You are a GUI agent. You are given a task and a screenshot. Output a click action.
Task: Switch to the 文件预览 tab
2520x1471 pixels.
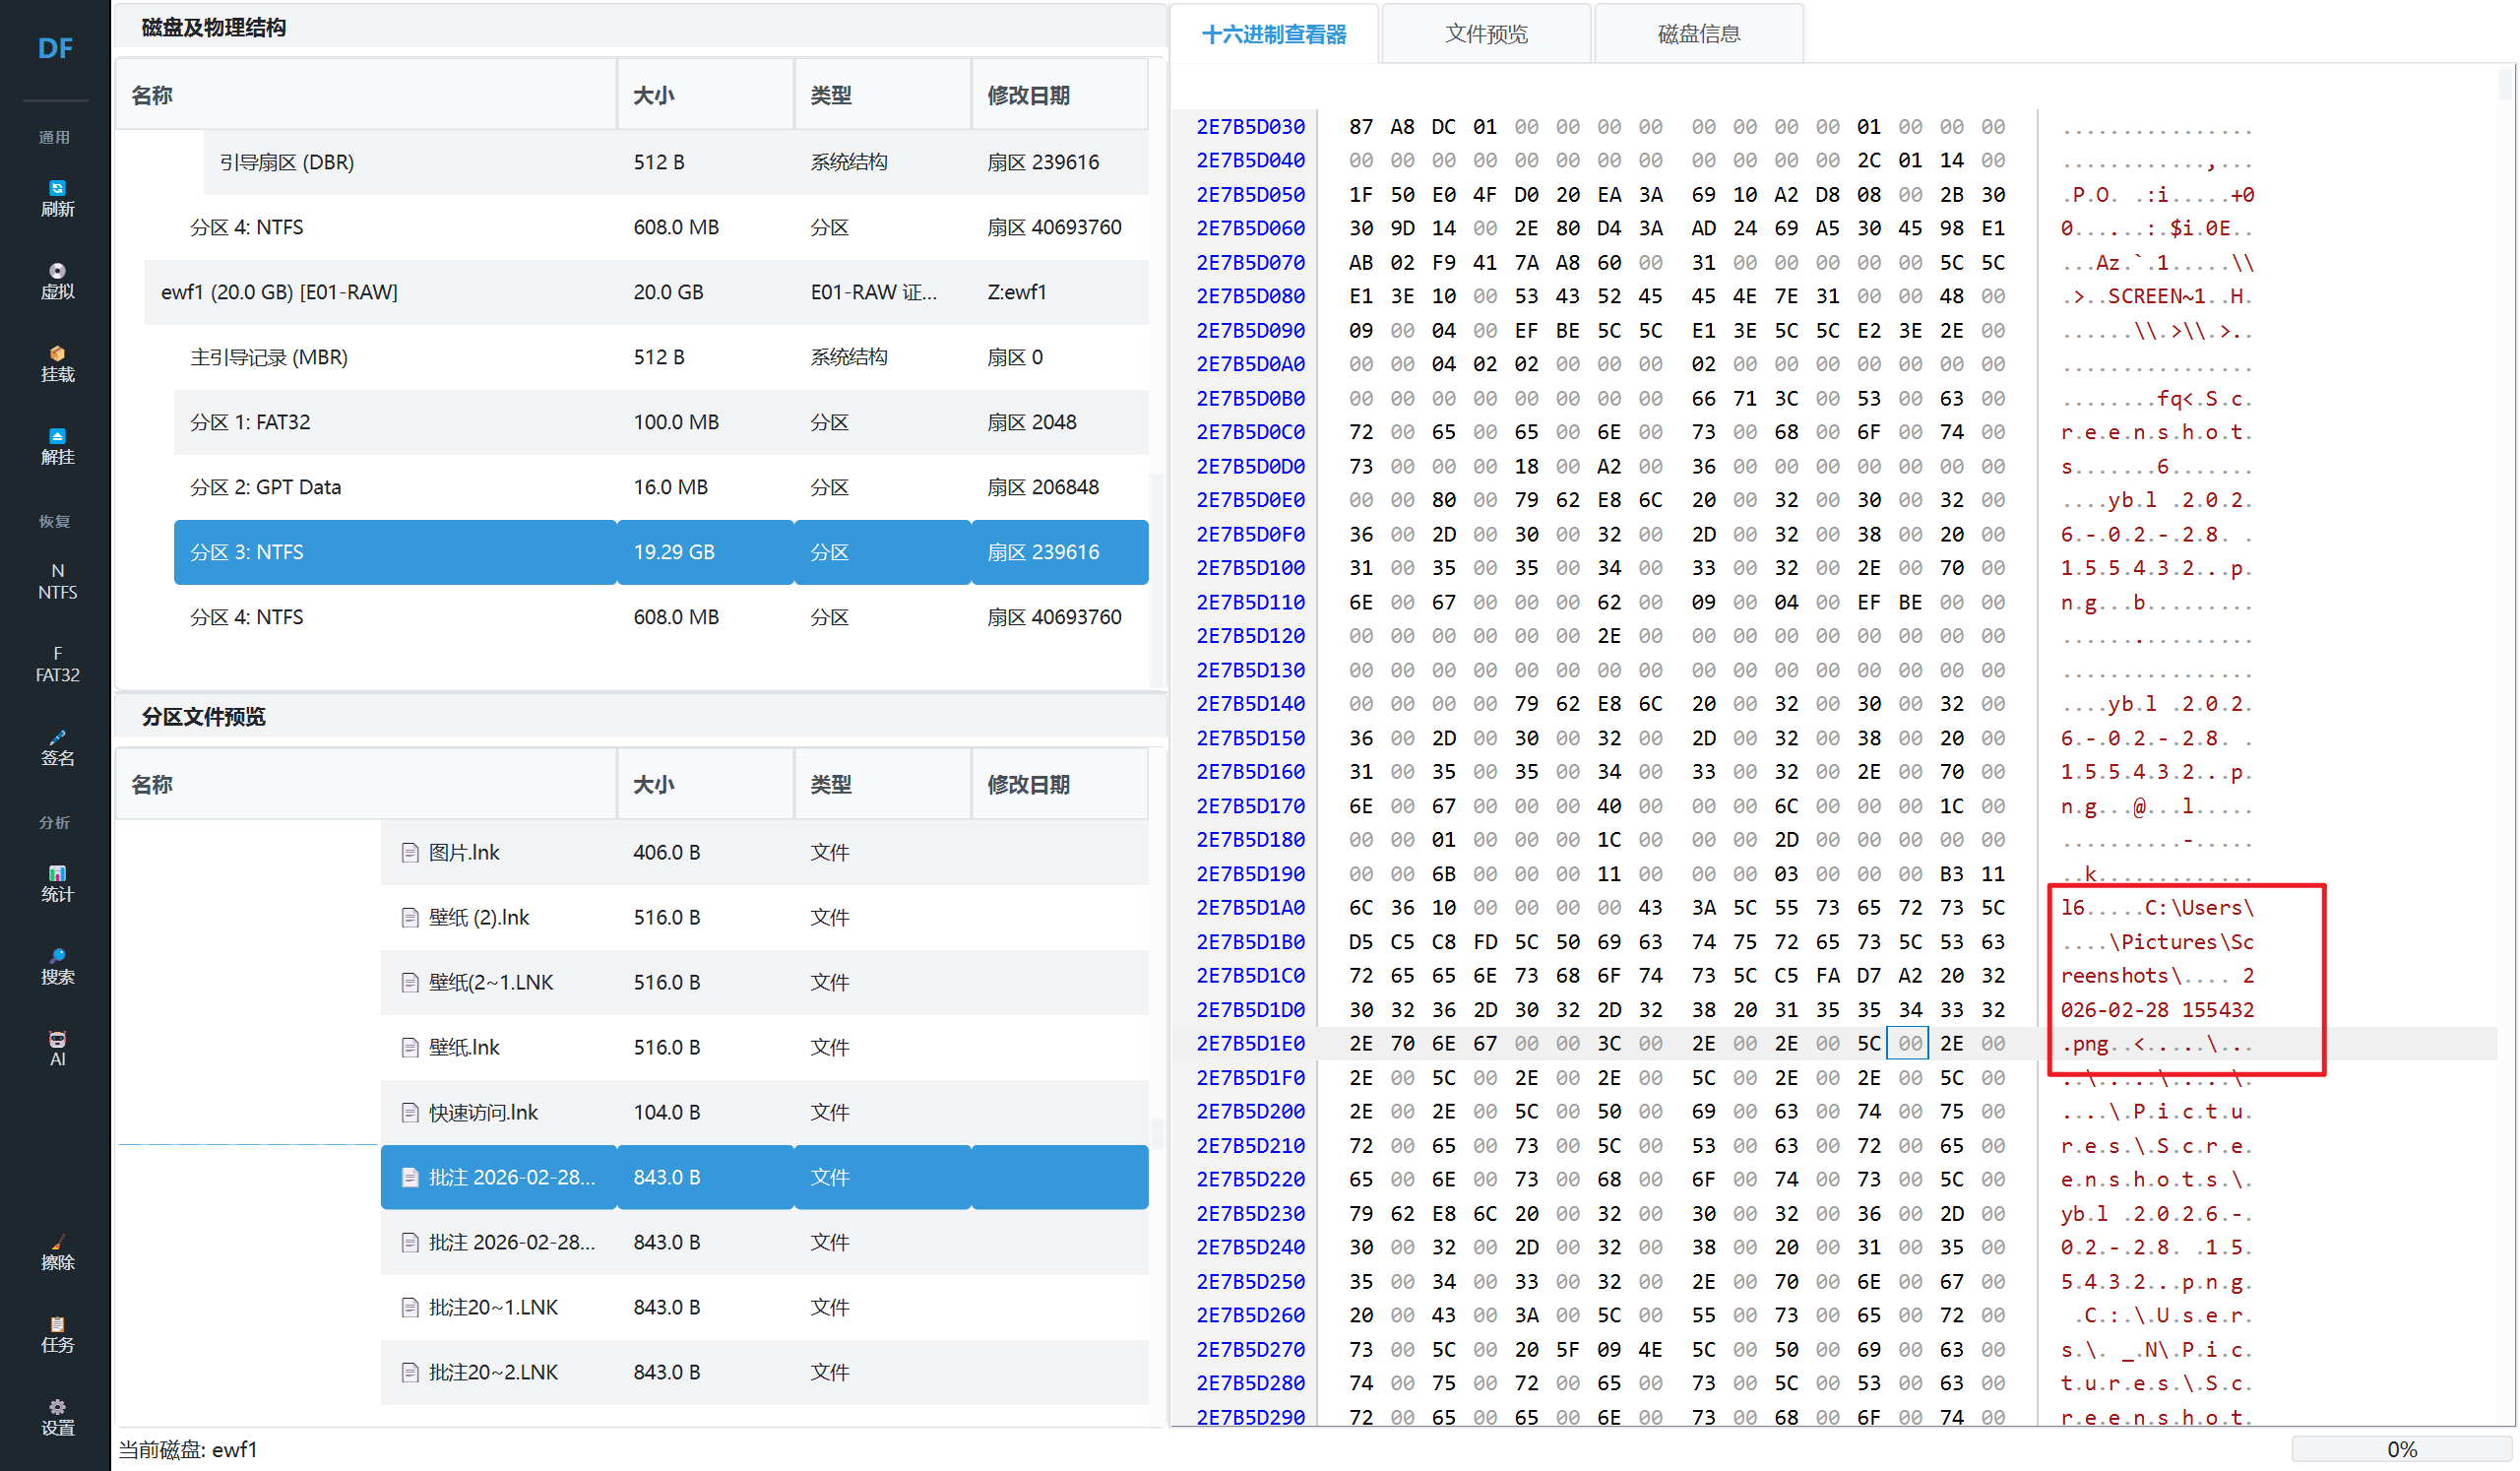(x=1486, y=34)
